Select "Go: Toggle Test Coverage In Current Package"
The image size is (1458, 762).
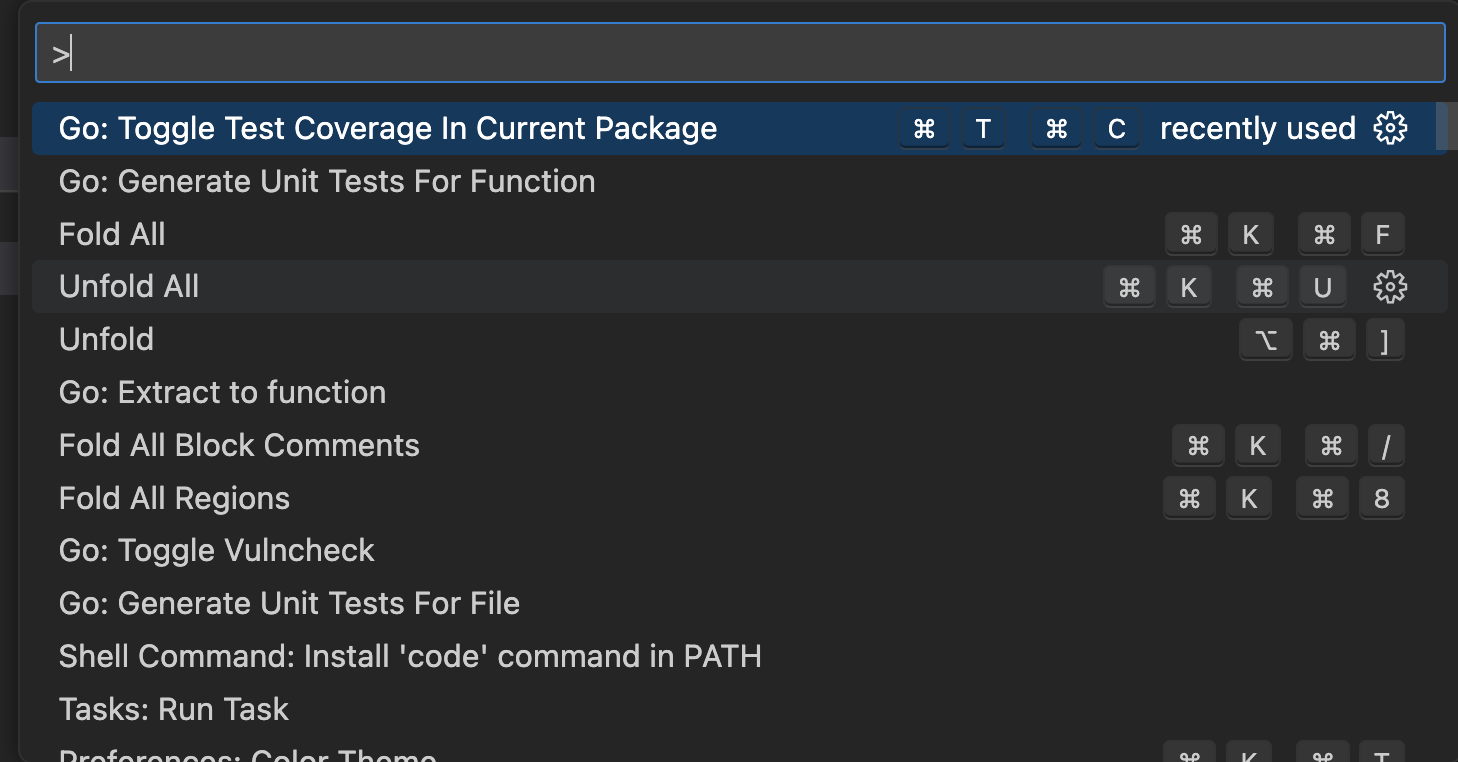[388, 128]
